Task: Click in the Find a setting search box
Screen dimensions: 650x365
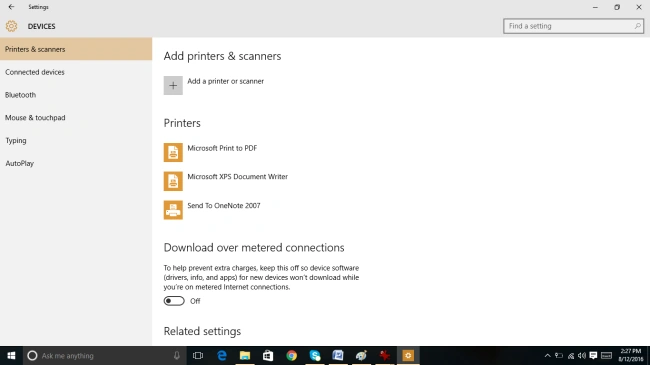Action: (573, 26)
